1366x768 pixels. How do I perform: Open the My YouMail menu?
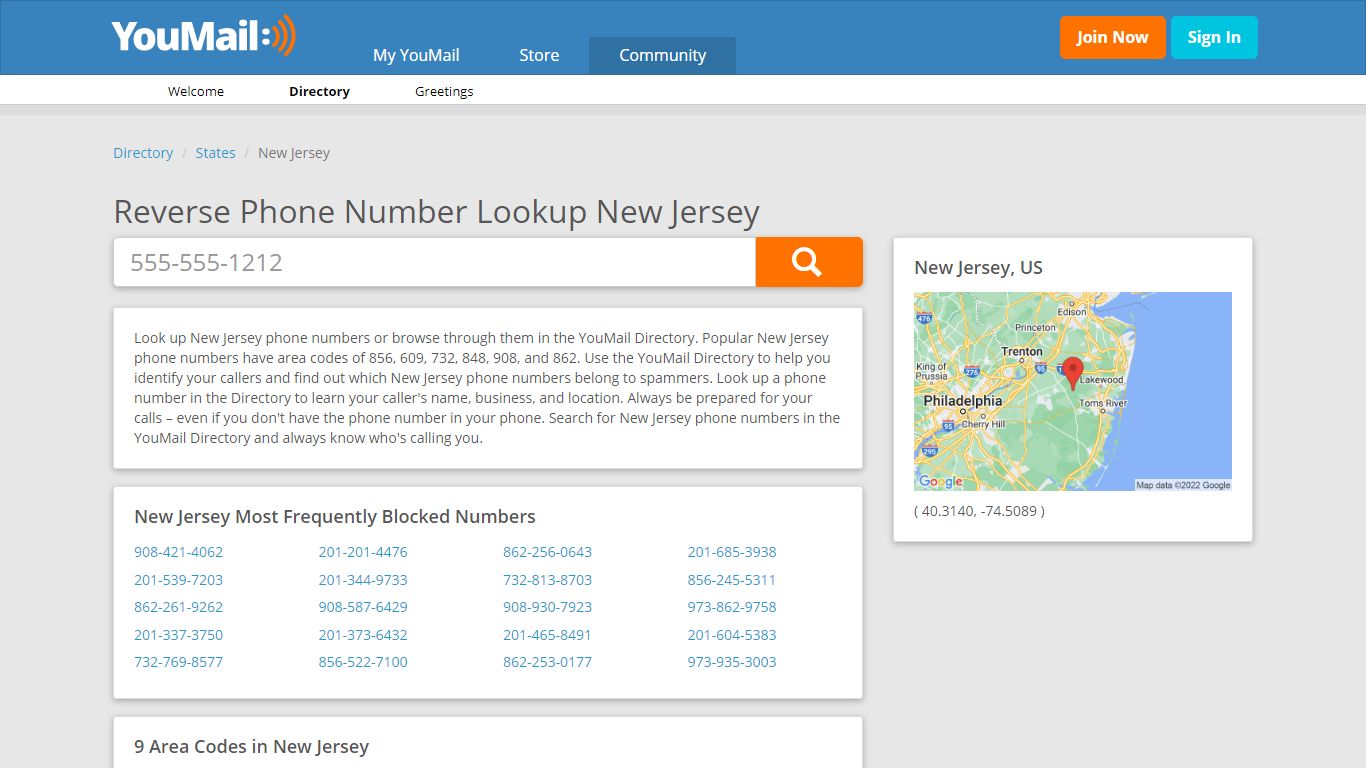tap(416, 55)
